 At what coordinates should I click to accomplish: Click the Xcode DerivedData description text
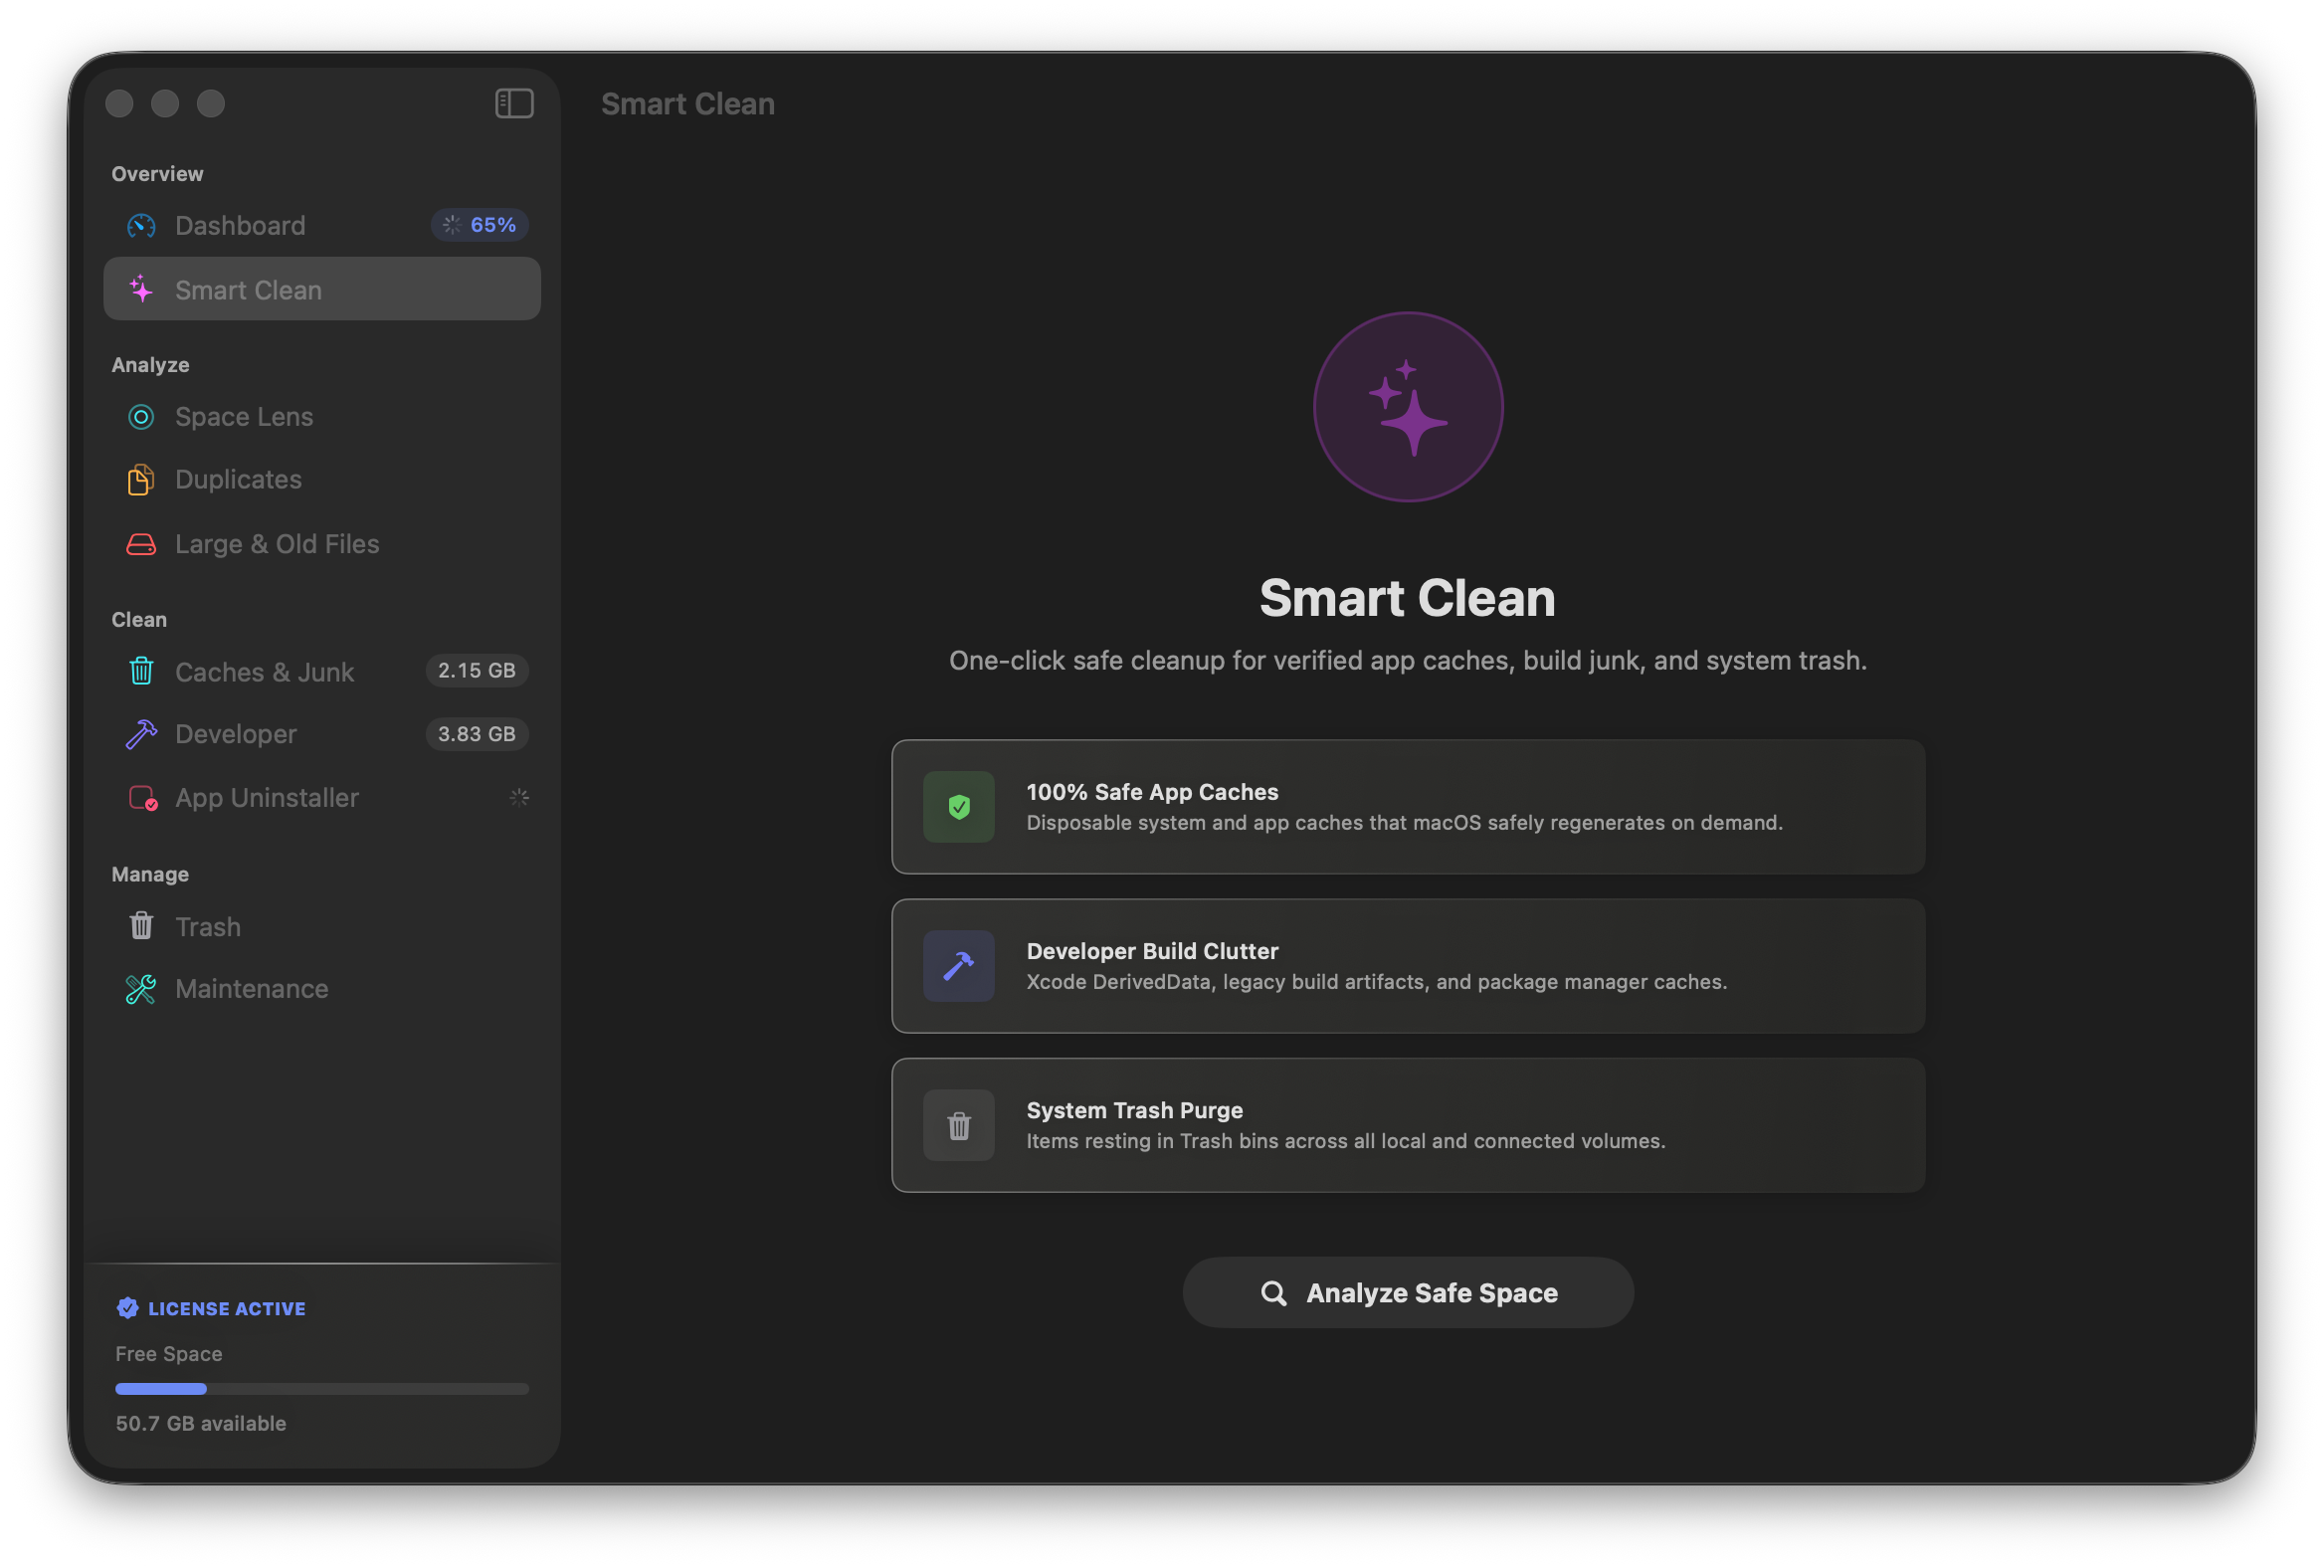tap(1377, 982)
